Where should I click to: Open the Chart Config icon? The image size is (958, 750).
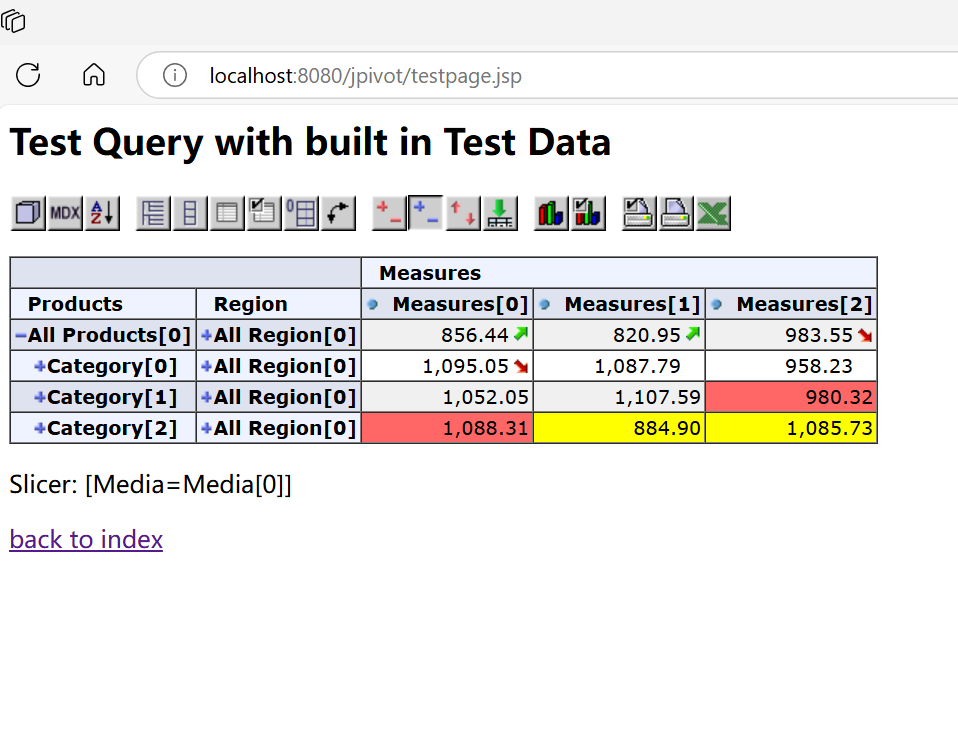click(588, 213)
